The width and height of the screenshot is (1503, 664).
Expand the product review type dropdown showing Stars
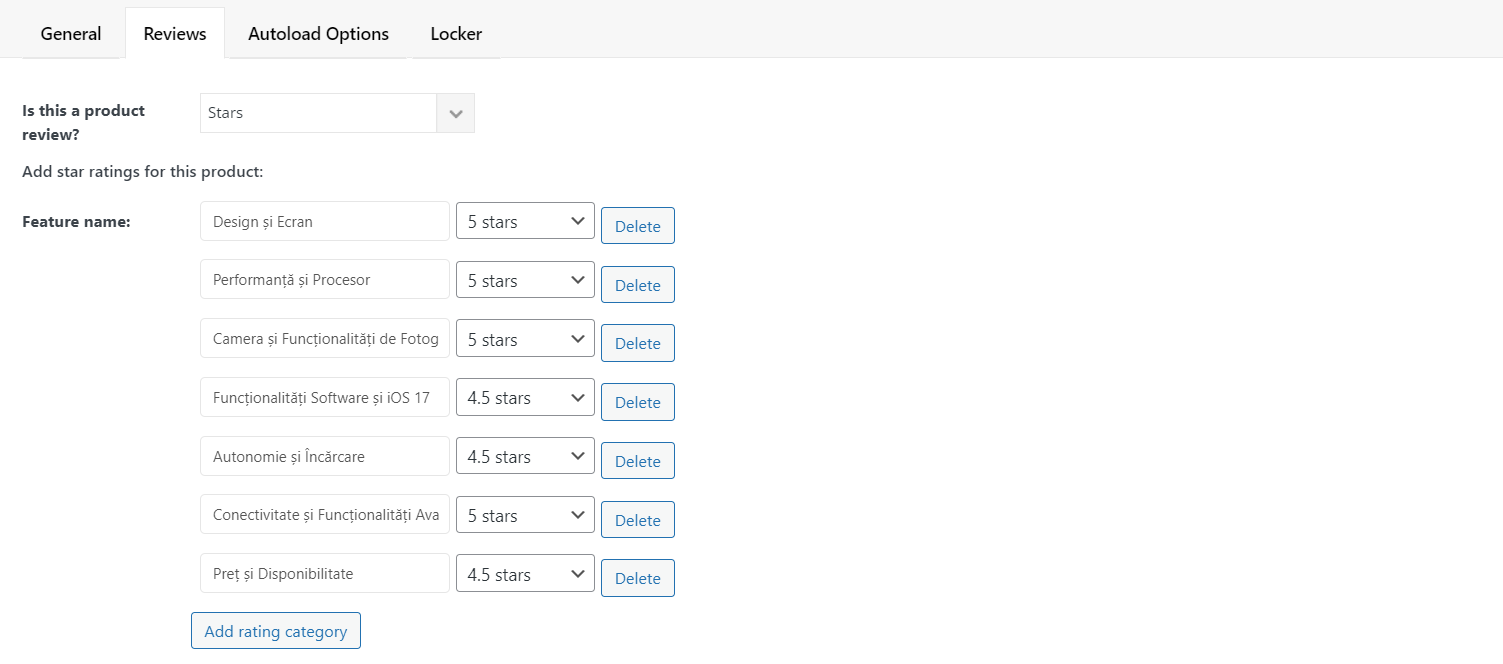[x=337, y=113]
